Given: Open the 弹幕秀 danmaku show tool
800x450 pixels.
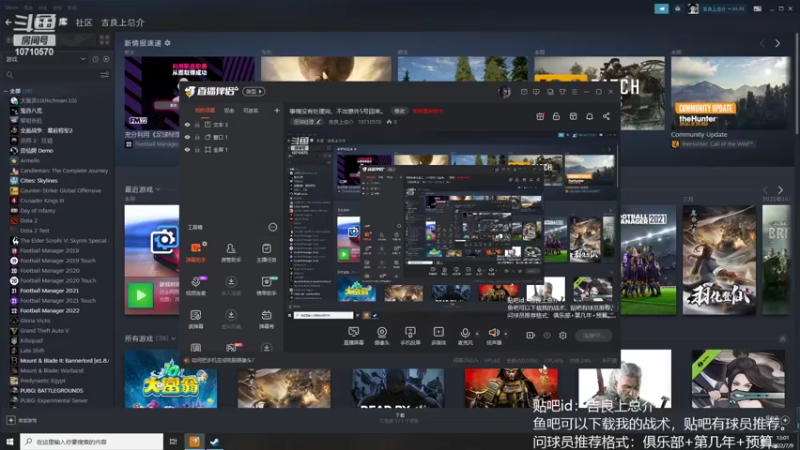Looking at the screenshot, I should [266, 319].
